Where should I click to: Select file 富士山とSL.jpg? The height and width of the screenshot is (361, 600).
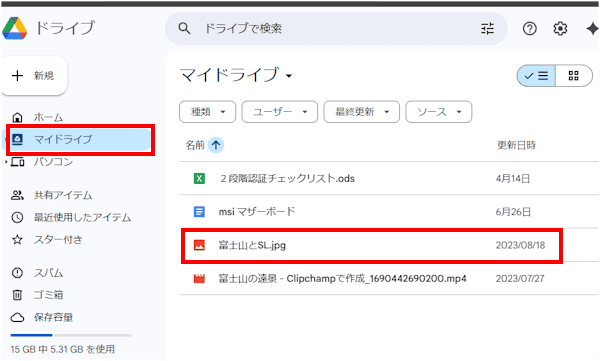(x=389, y=245)
